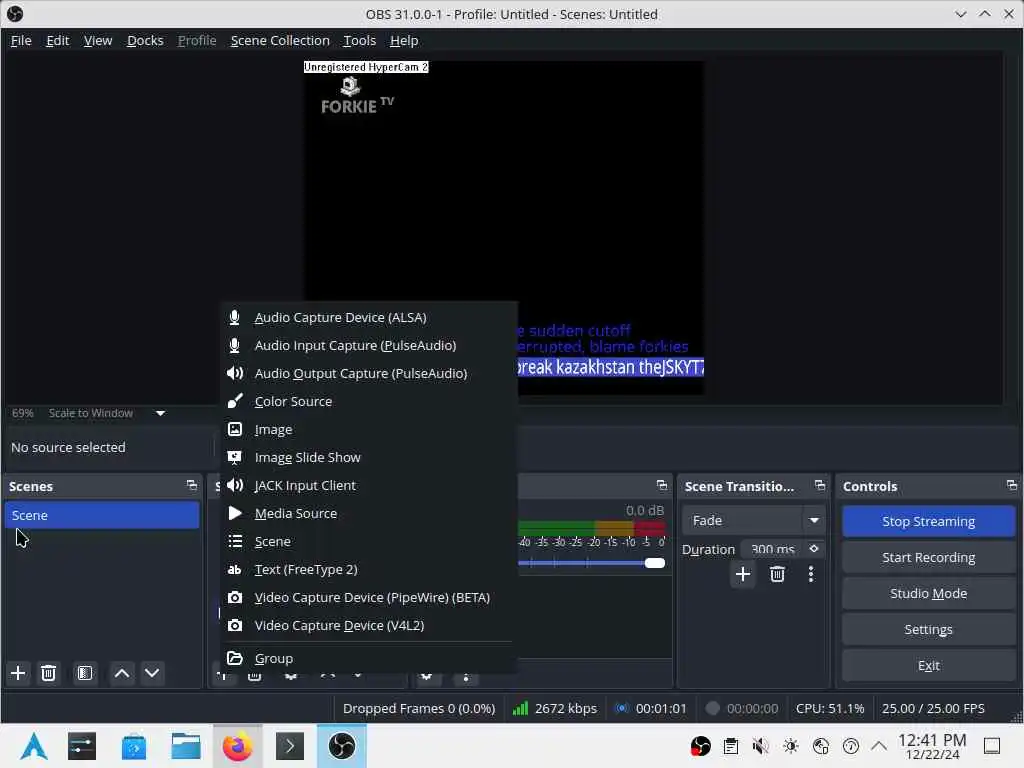Open brightness tray icon
Image resolution: width=1024 pixels, height=768 pixels.
point(790,746)
